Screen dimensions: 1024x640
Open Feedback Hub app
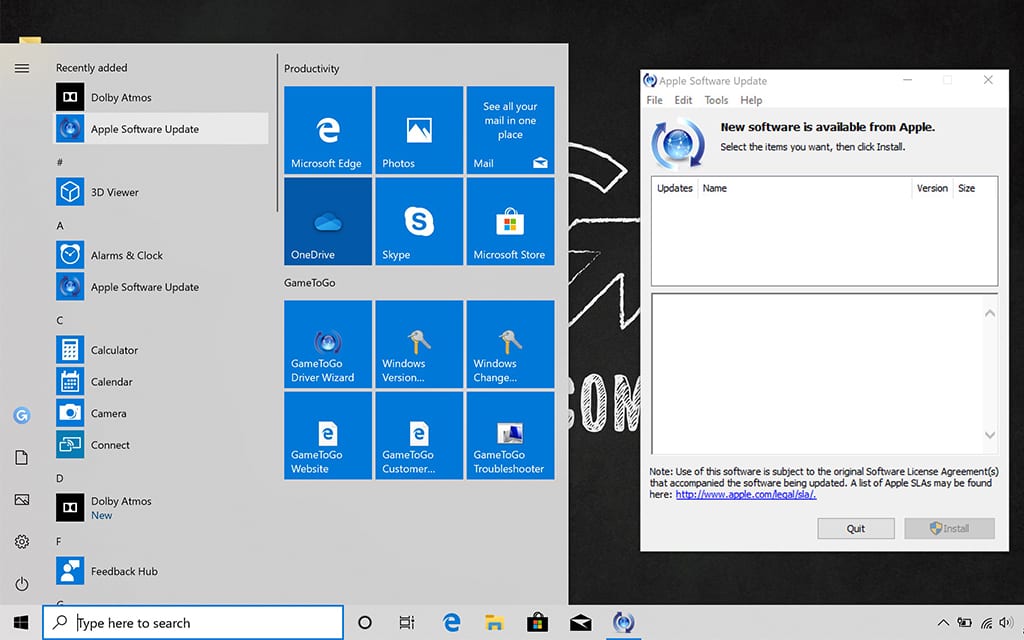161,571
